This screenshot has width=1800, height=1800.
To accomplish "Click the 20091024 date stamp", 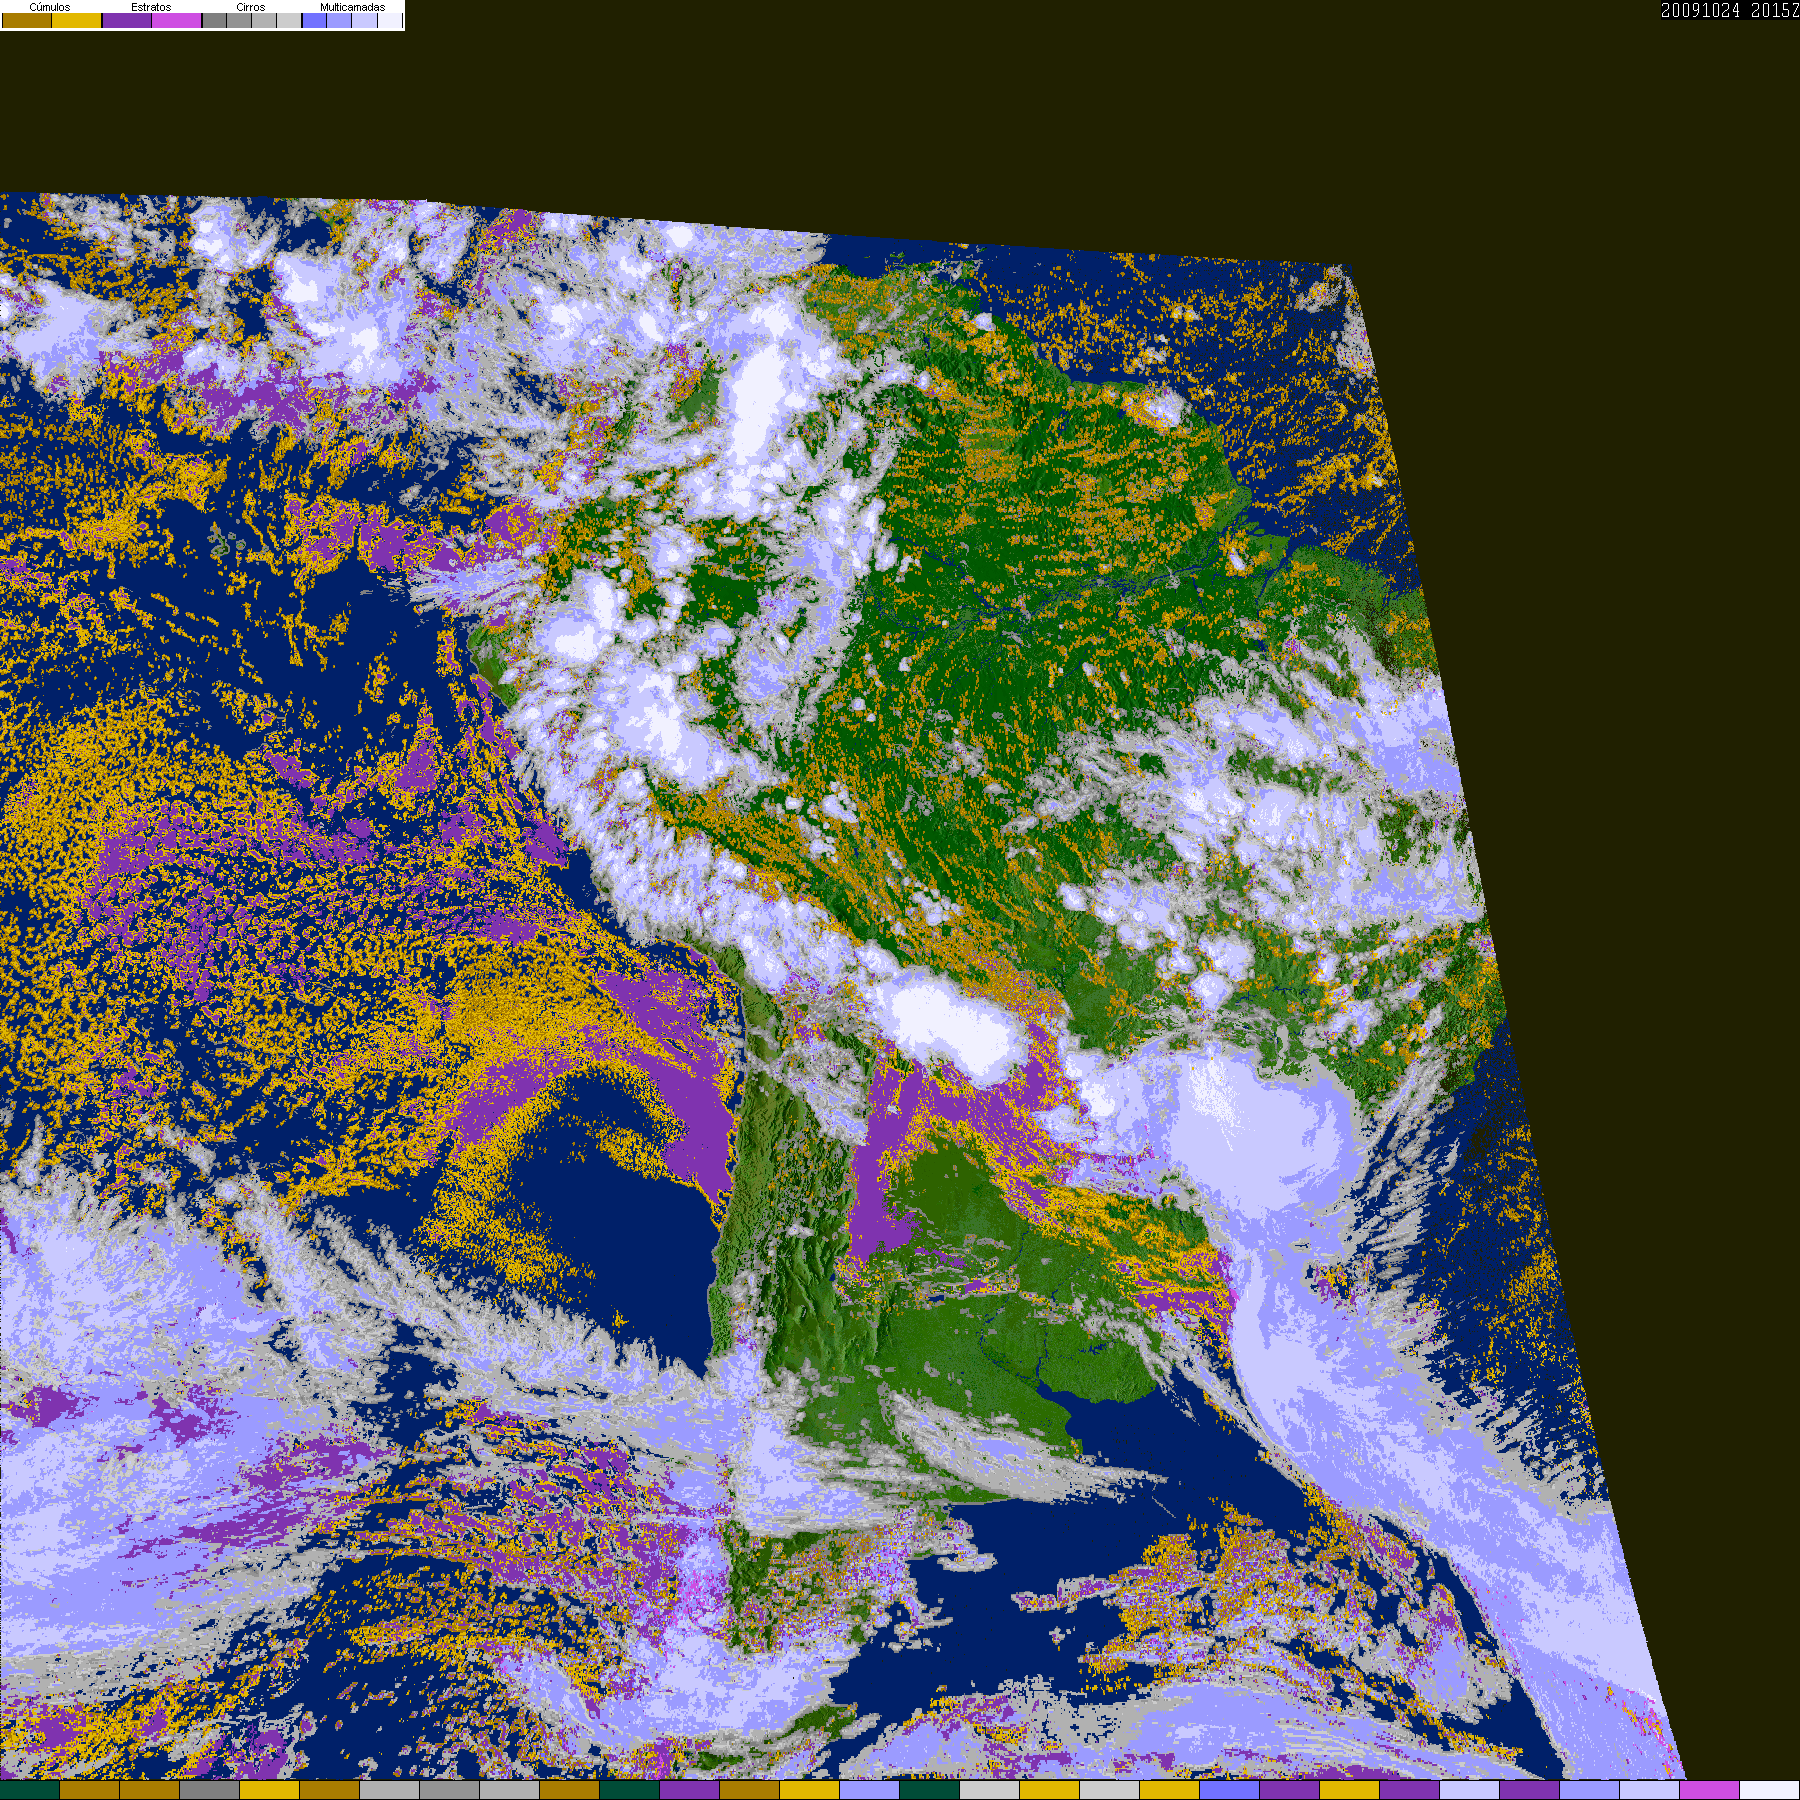I will point(1700,10).
